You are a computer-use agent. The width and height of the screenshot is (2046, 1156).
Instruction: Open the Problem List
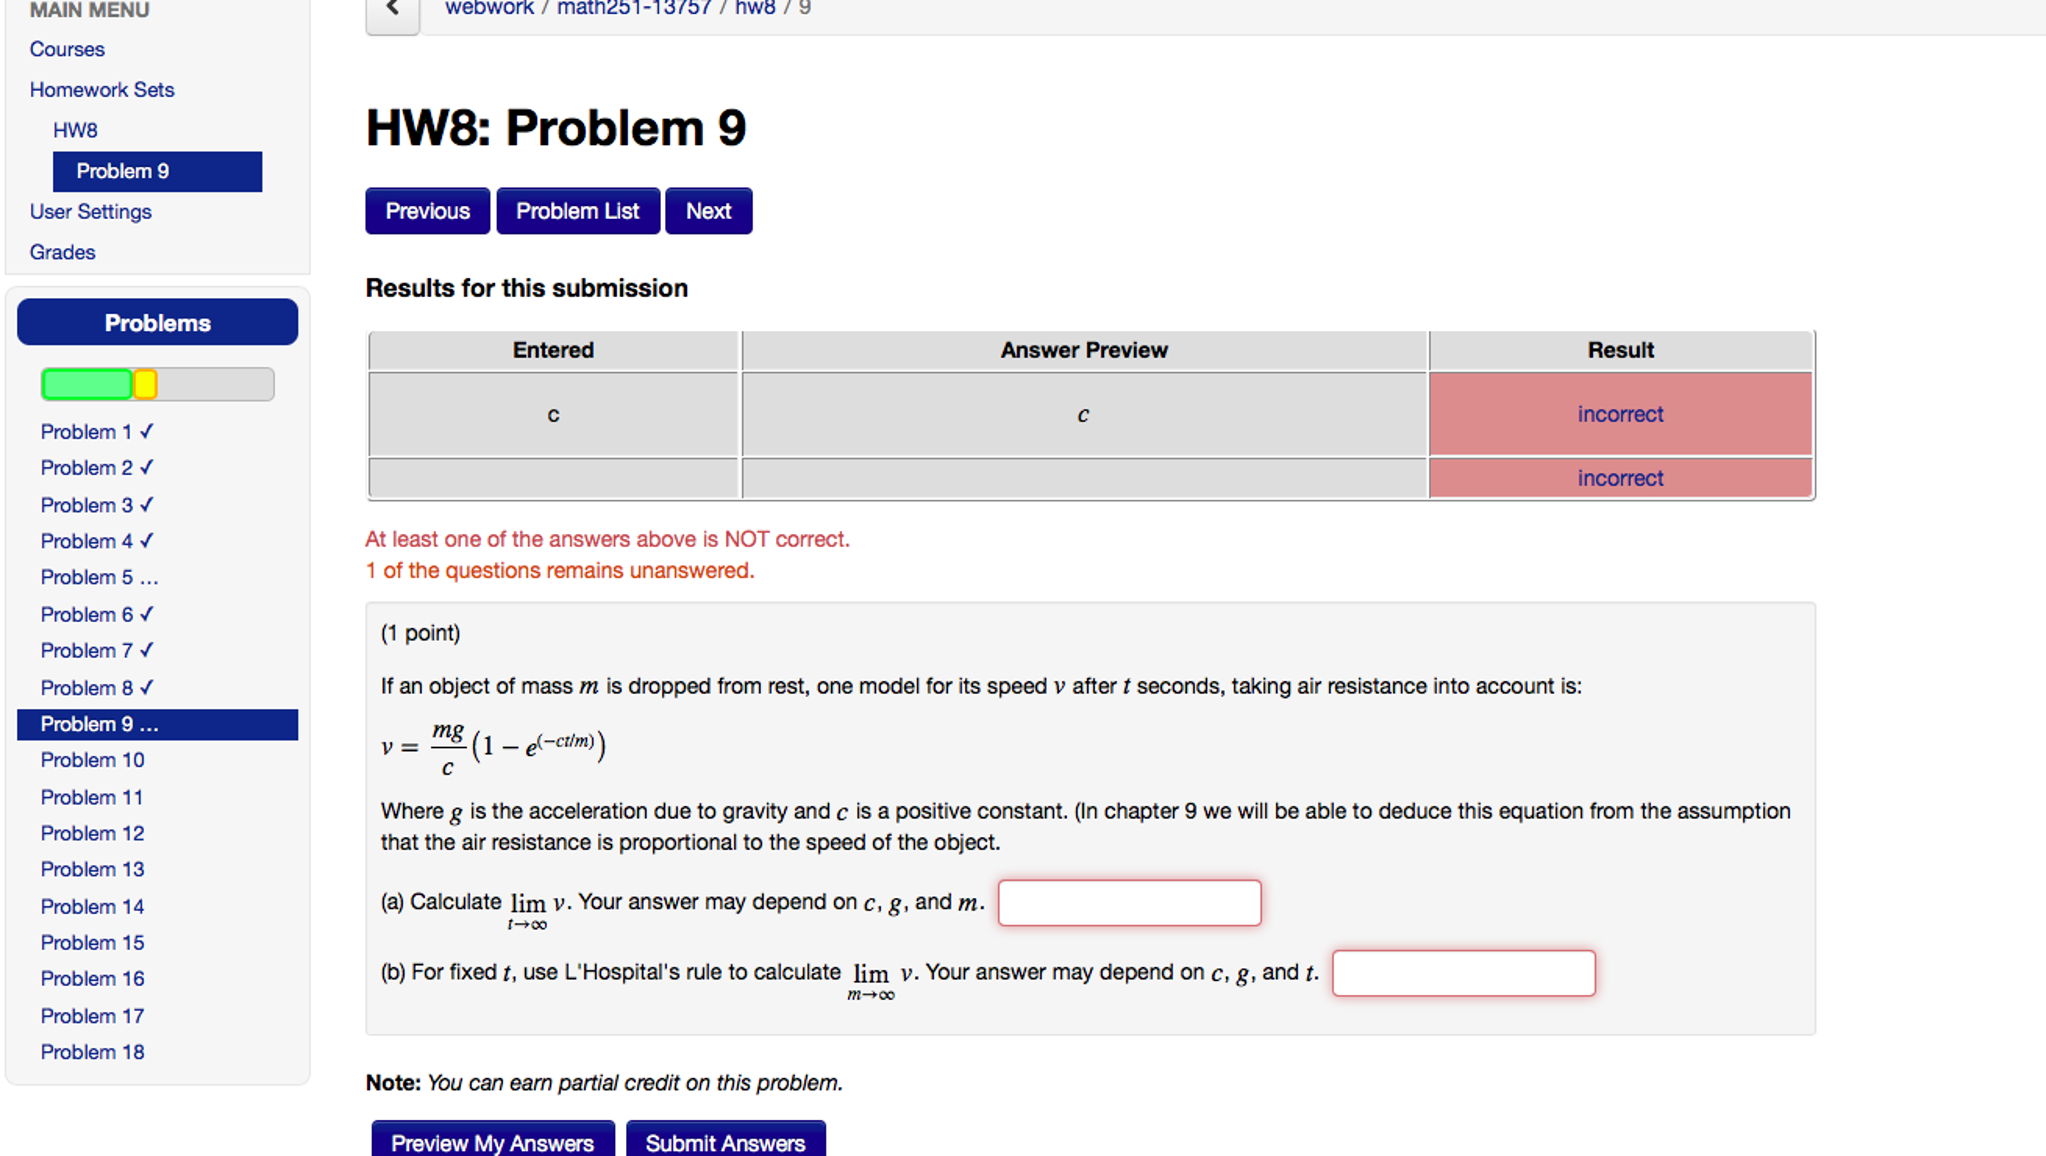578,211
